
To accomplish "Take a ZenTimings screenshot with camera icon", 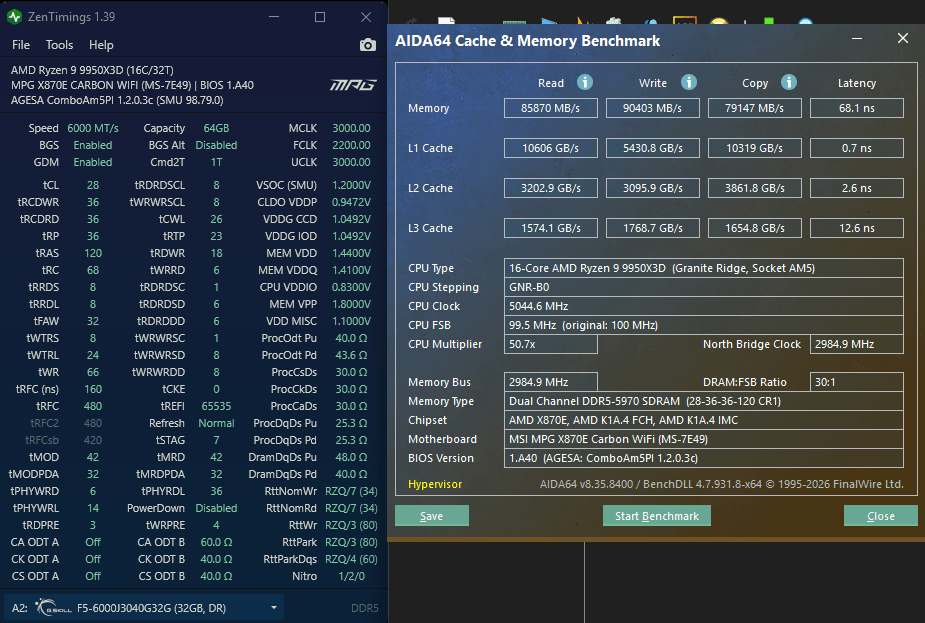I will coord(368,45).
